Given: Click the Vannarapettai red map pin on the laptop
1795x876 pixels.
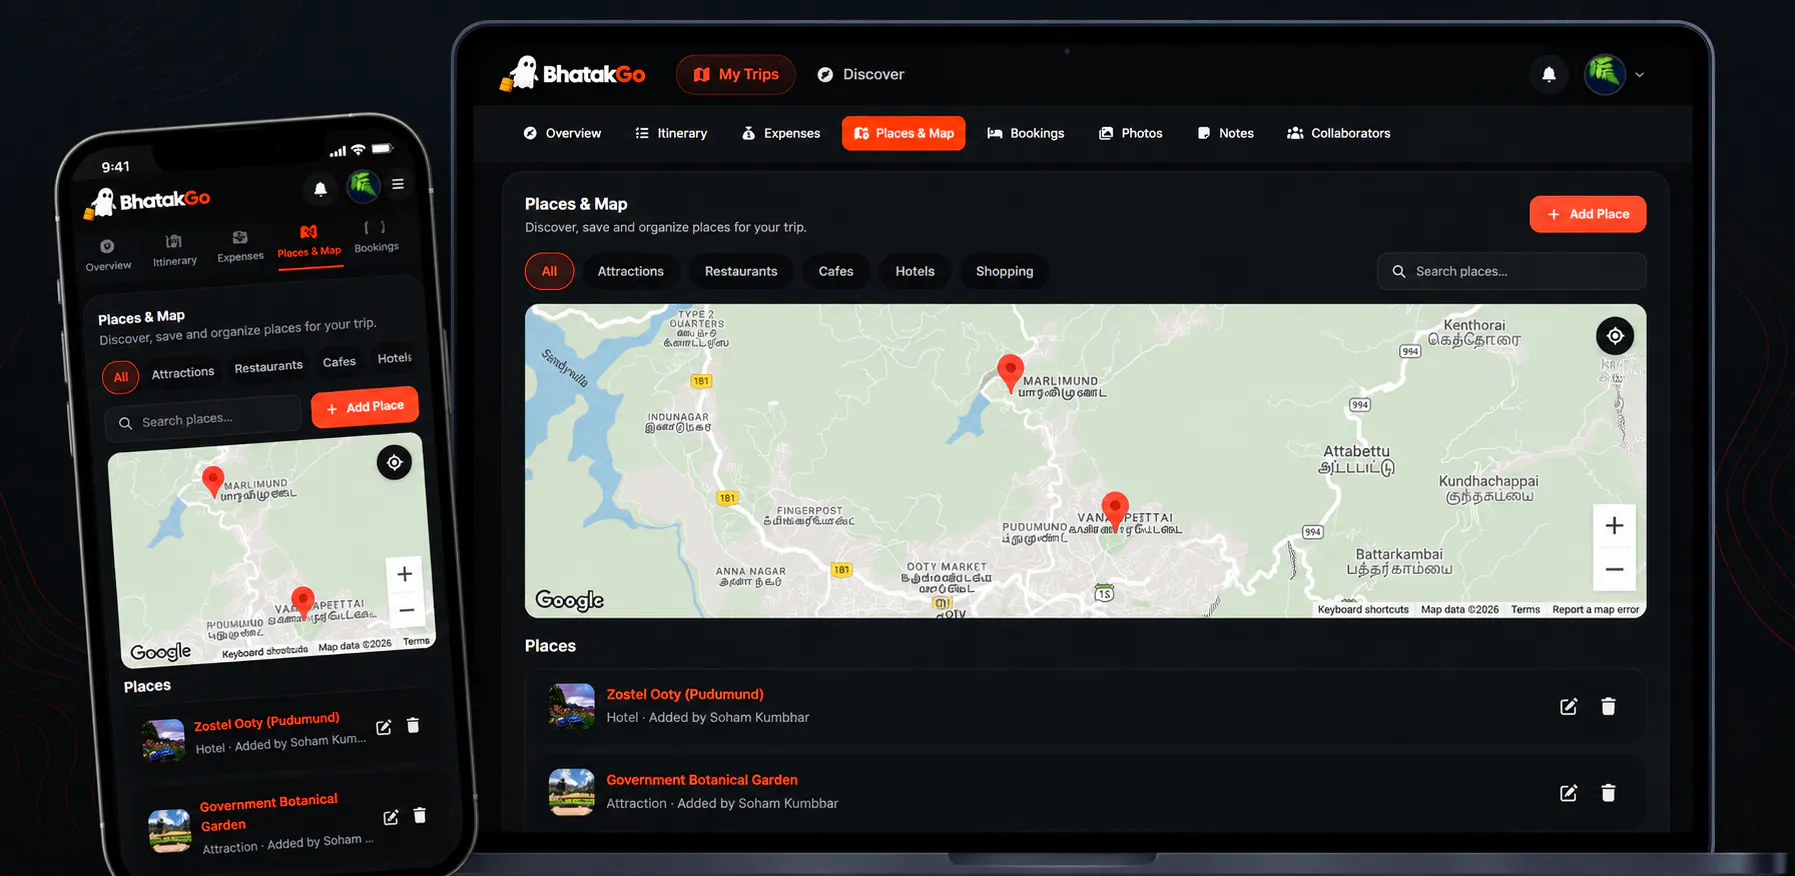Looking at the screenshot, I should click(1115, 510).
